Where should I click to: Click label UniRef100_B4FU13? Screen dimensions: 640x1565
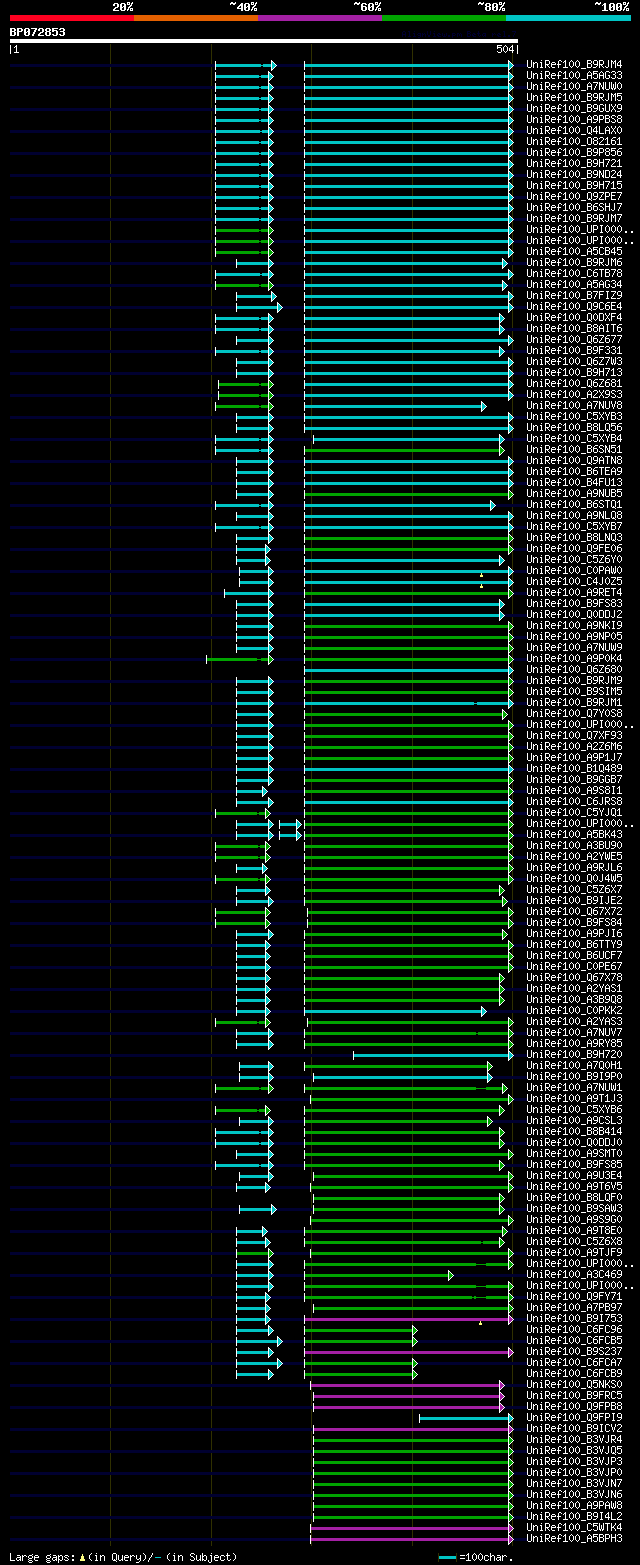pos(574,482)
